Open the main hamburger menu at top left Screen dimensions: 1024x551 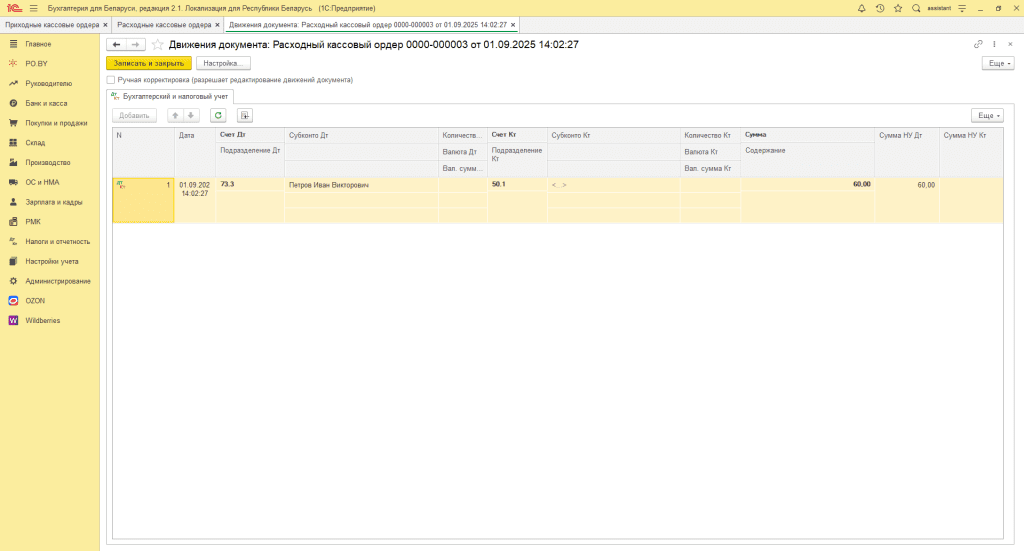click(33, 8)
